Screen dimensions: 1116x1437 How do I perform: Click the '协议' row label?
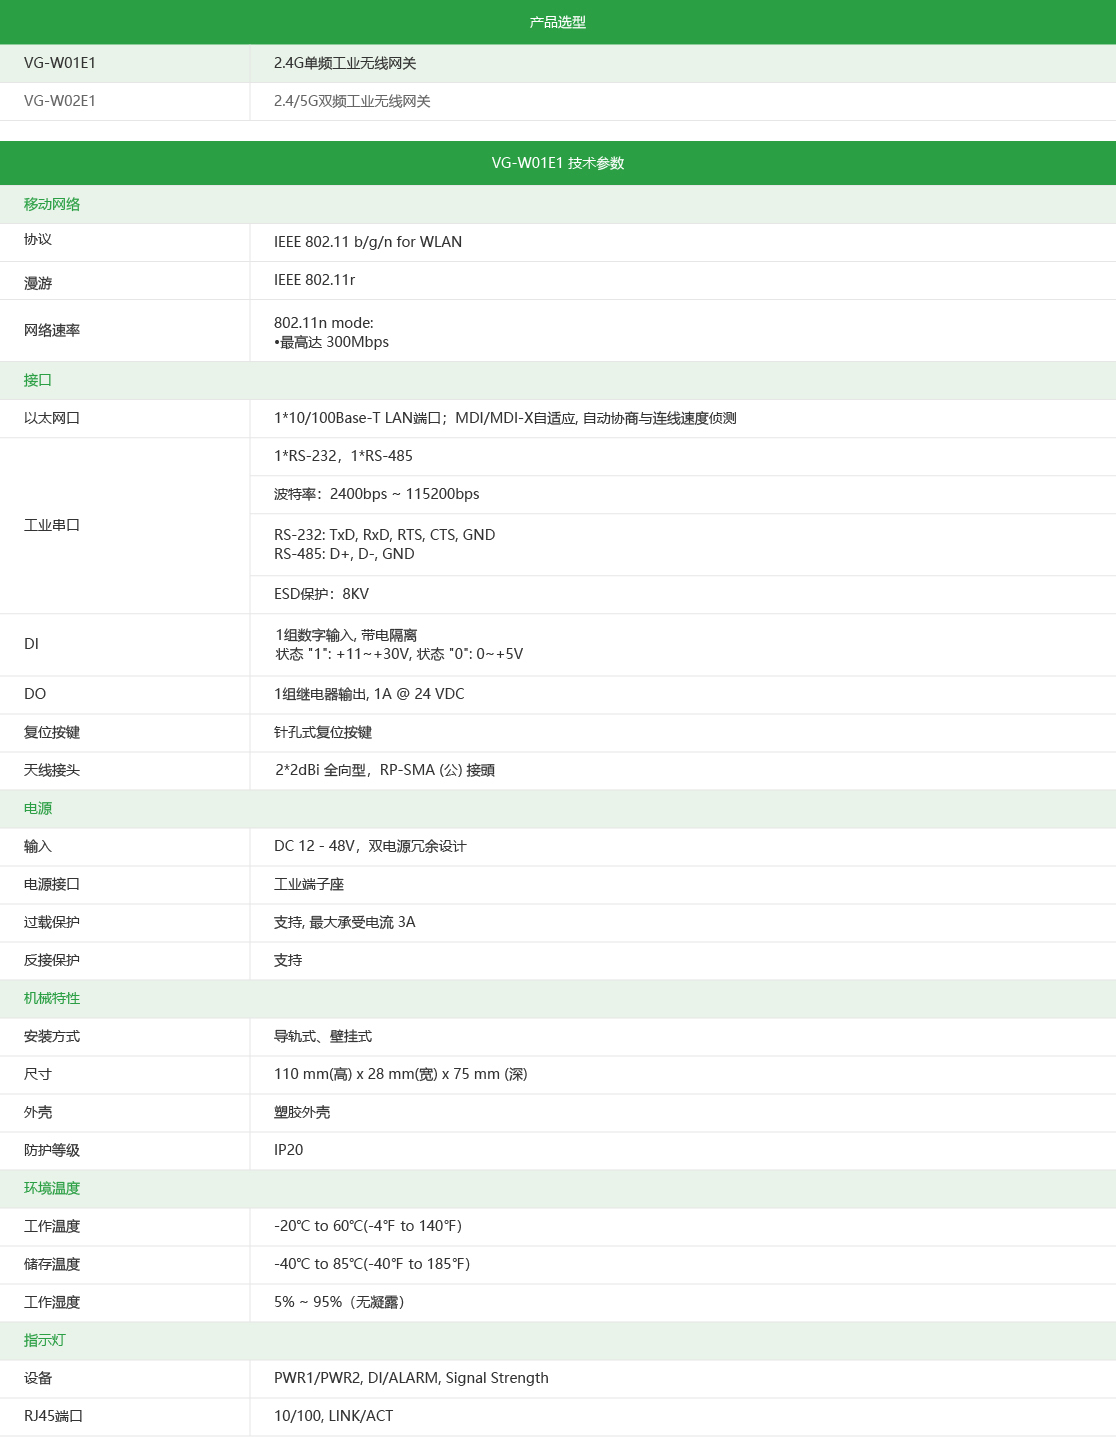38,240
